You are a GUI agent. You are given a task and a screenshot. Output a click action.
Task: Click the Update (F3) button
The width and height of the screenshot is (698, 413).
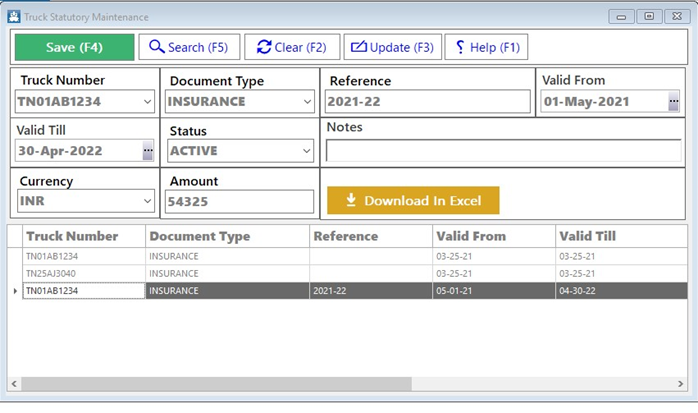393,47
